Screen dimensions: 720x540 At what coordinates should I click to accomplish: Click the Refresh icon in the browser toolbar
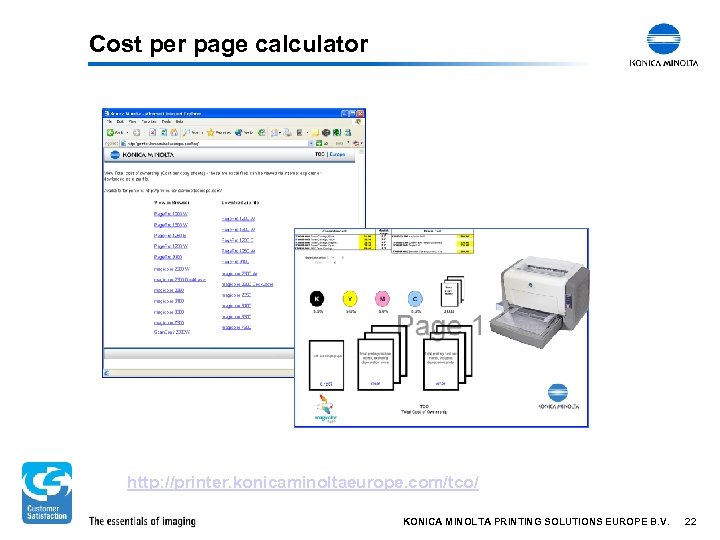coord(163,133)
